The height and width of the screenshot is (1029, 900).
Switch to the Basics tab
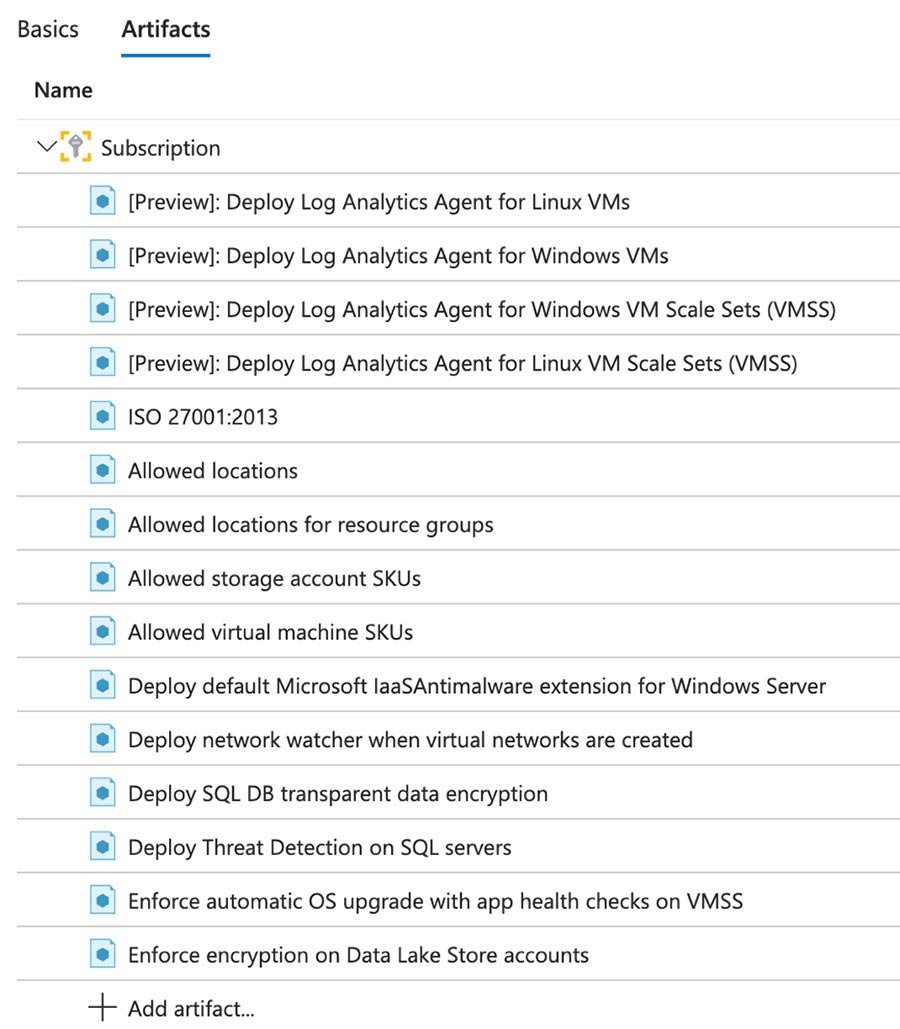pyautogui.click(x=47, y=29)
